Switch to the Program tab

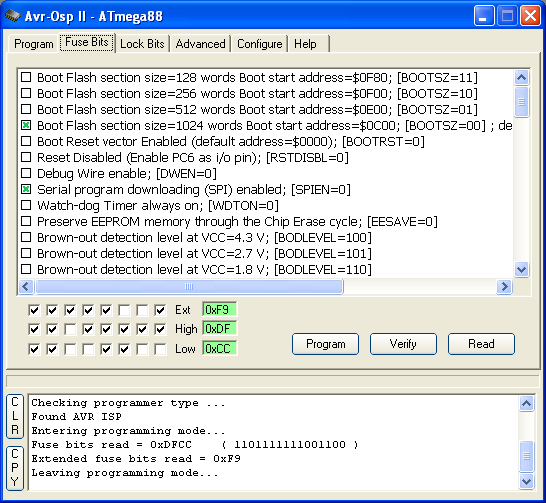tap(33, 44)
